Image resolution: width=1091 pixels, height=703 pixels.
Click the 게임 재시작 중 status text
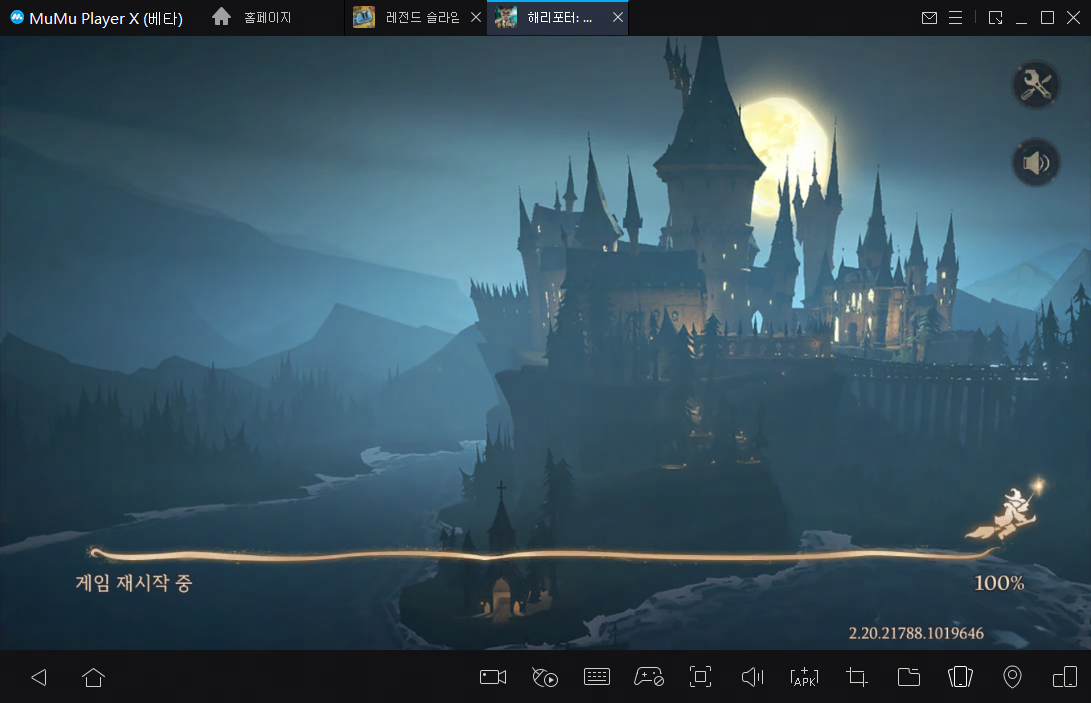click(x=134, y=583)
